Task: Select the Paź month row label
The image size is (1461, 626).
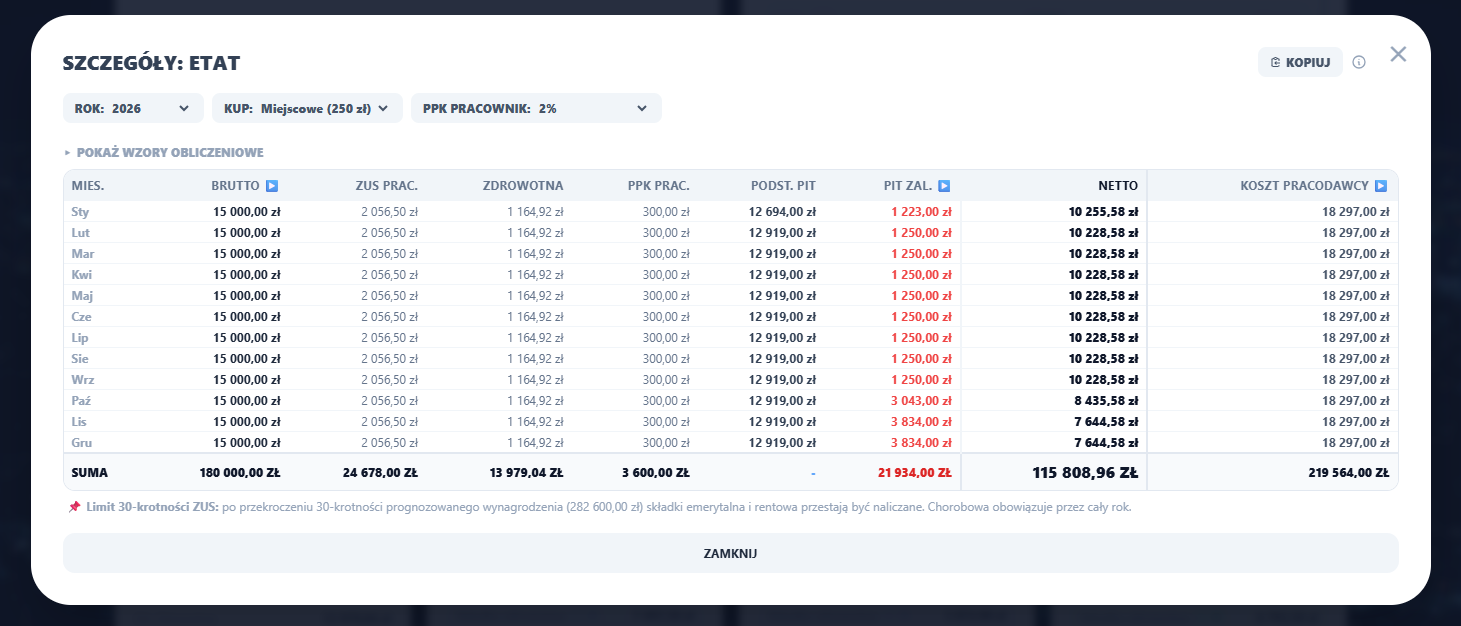Action: tap(81, 401)
